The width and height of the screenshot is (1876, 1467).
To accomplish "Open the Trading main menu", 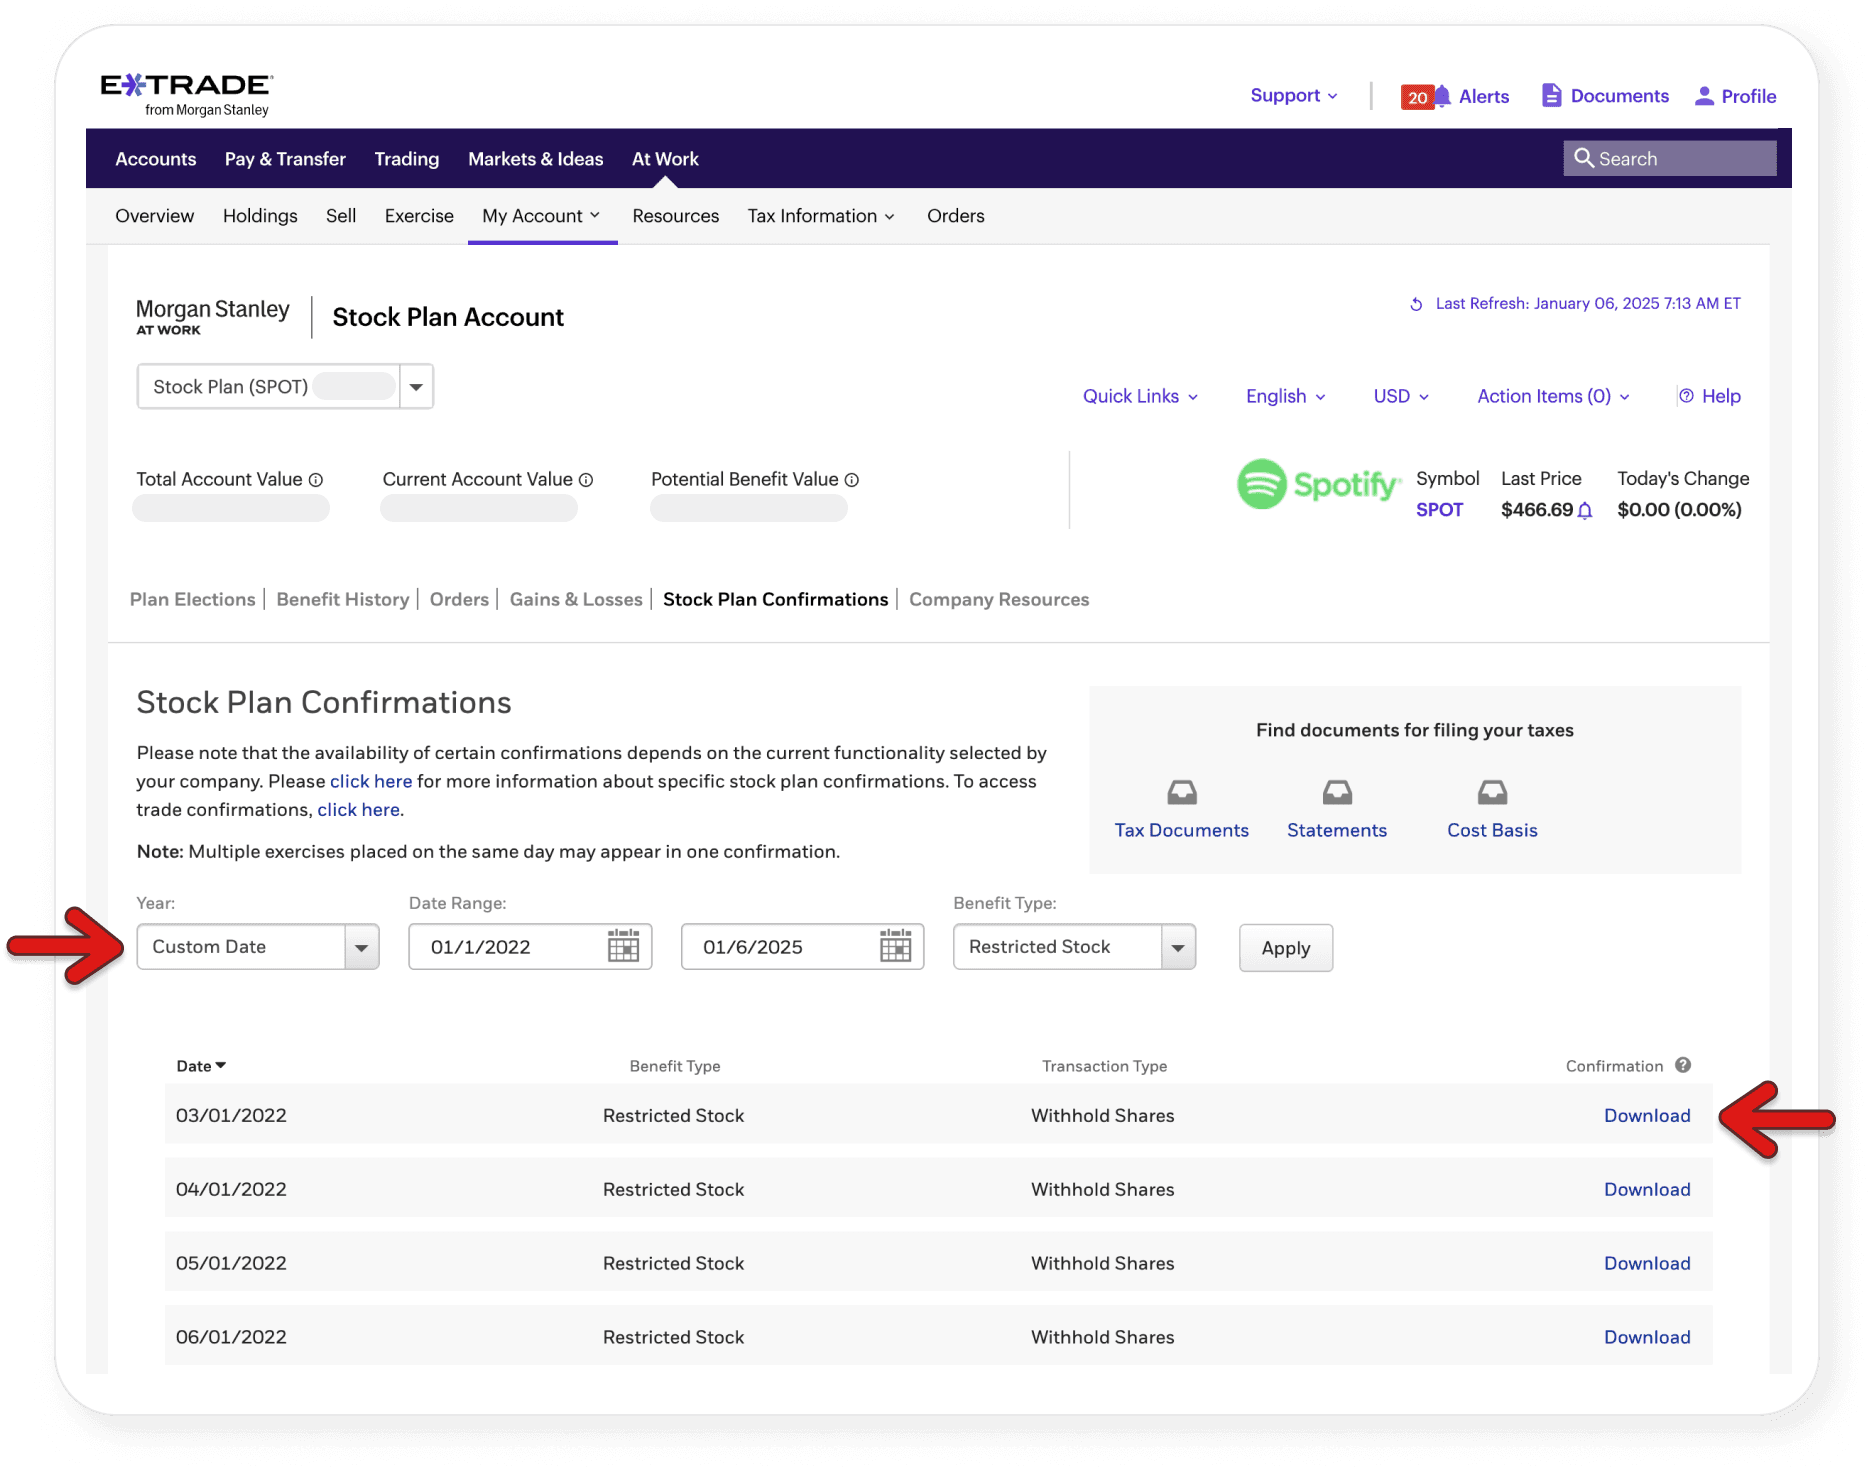I will pyautogui.click(x=407, y=159).
